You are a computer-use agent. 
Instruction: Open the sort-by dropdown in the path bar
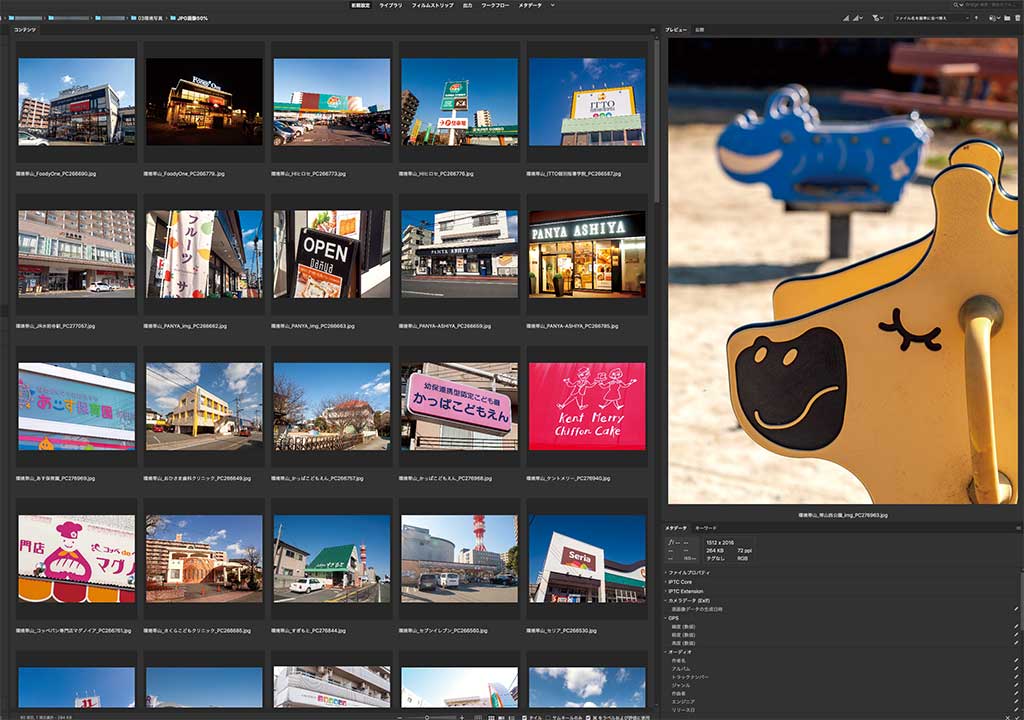[x=931, y=18]
